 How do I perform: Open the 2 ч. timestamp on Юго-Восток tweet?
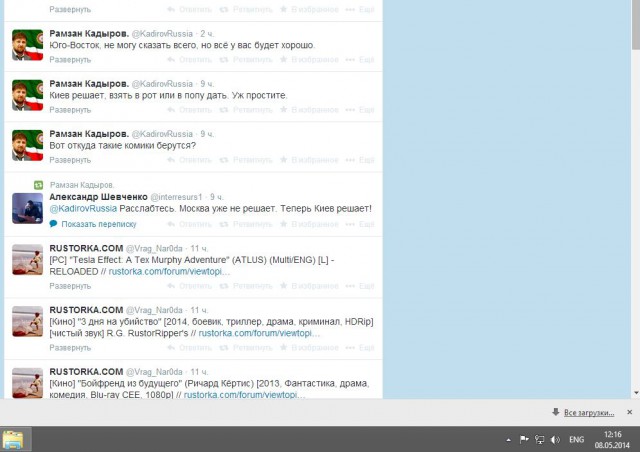[x=207, y=34]
